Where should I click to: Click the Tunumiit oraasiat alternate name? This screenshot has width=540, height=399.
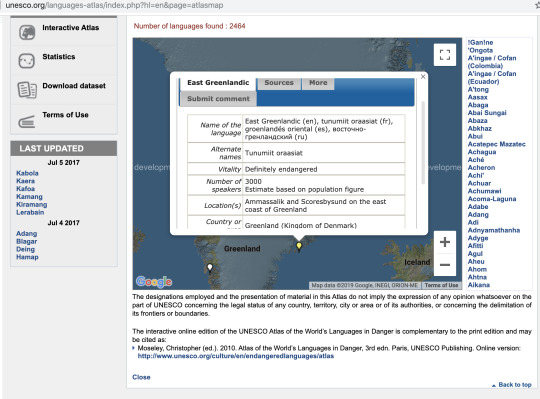[273, 153]
